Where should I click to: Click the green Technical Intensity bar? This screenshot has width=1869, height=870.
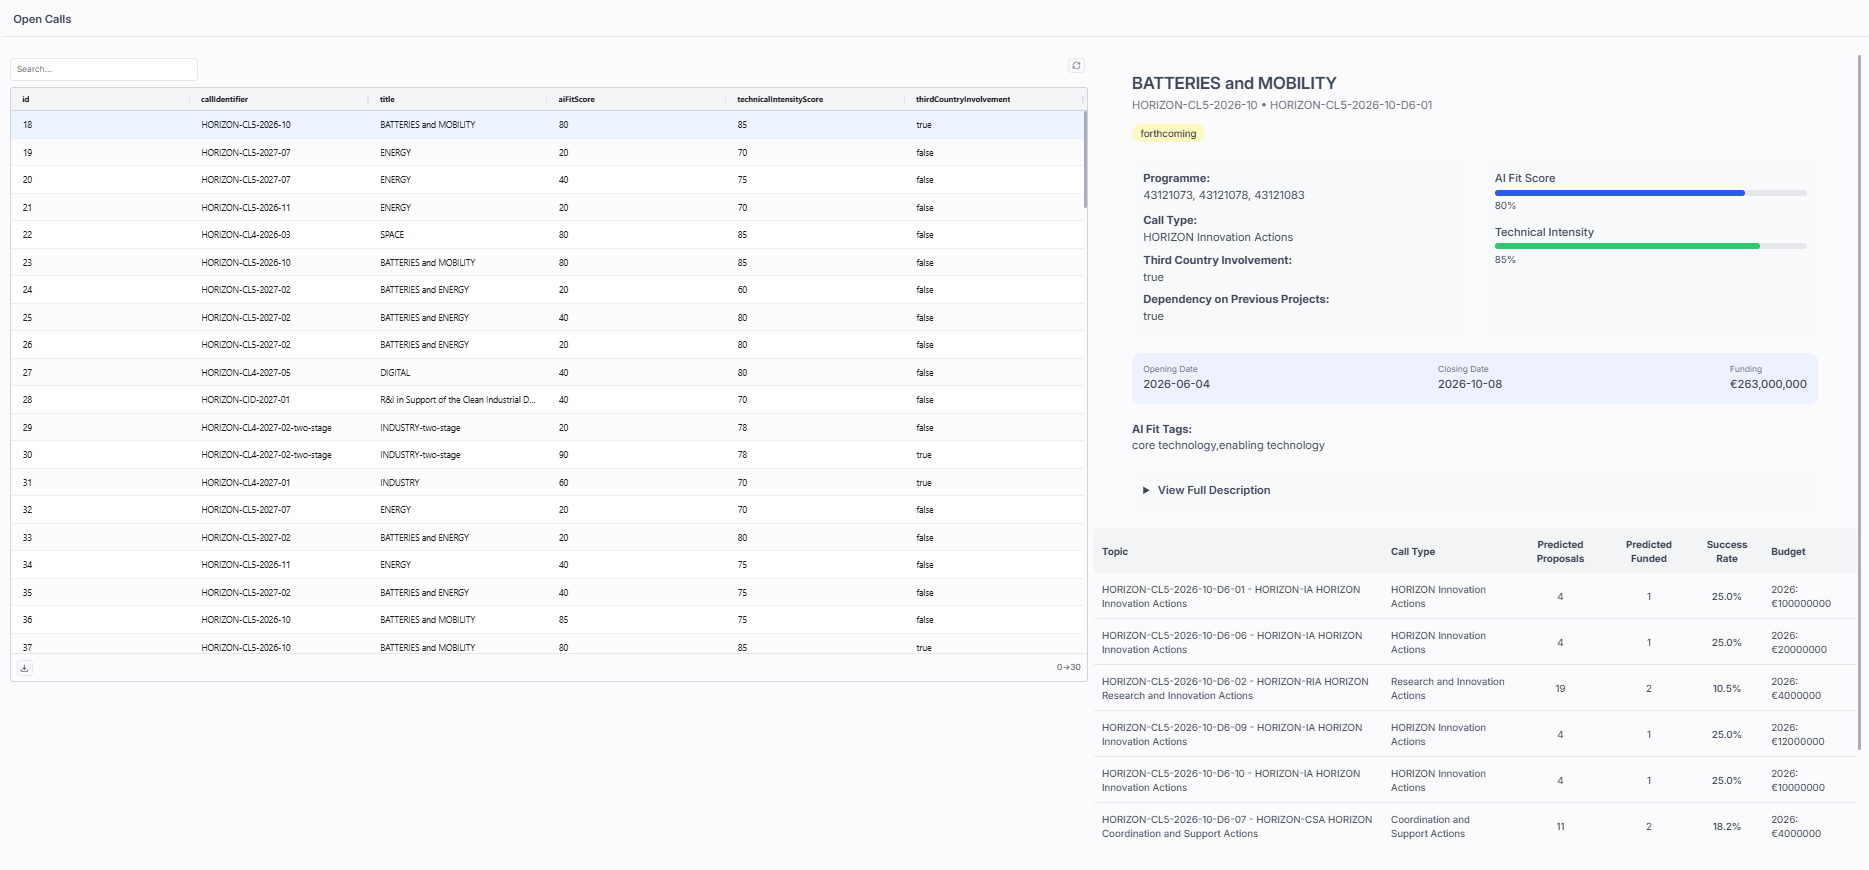click(1626, 246)
